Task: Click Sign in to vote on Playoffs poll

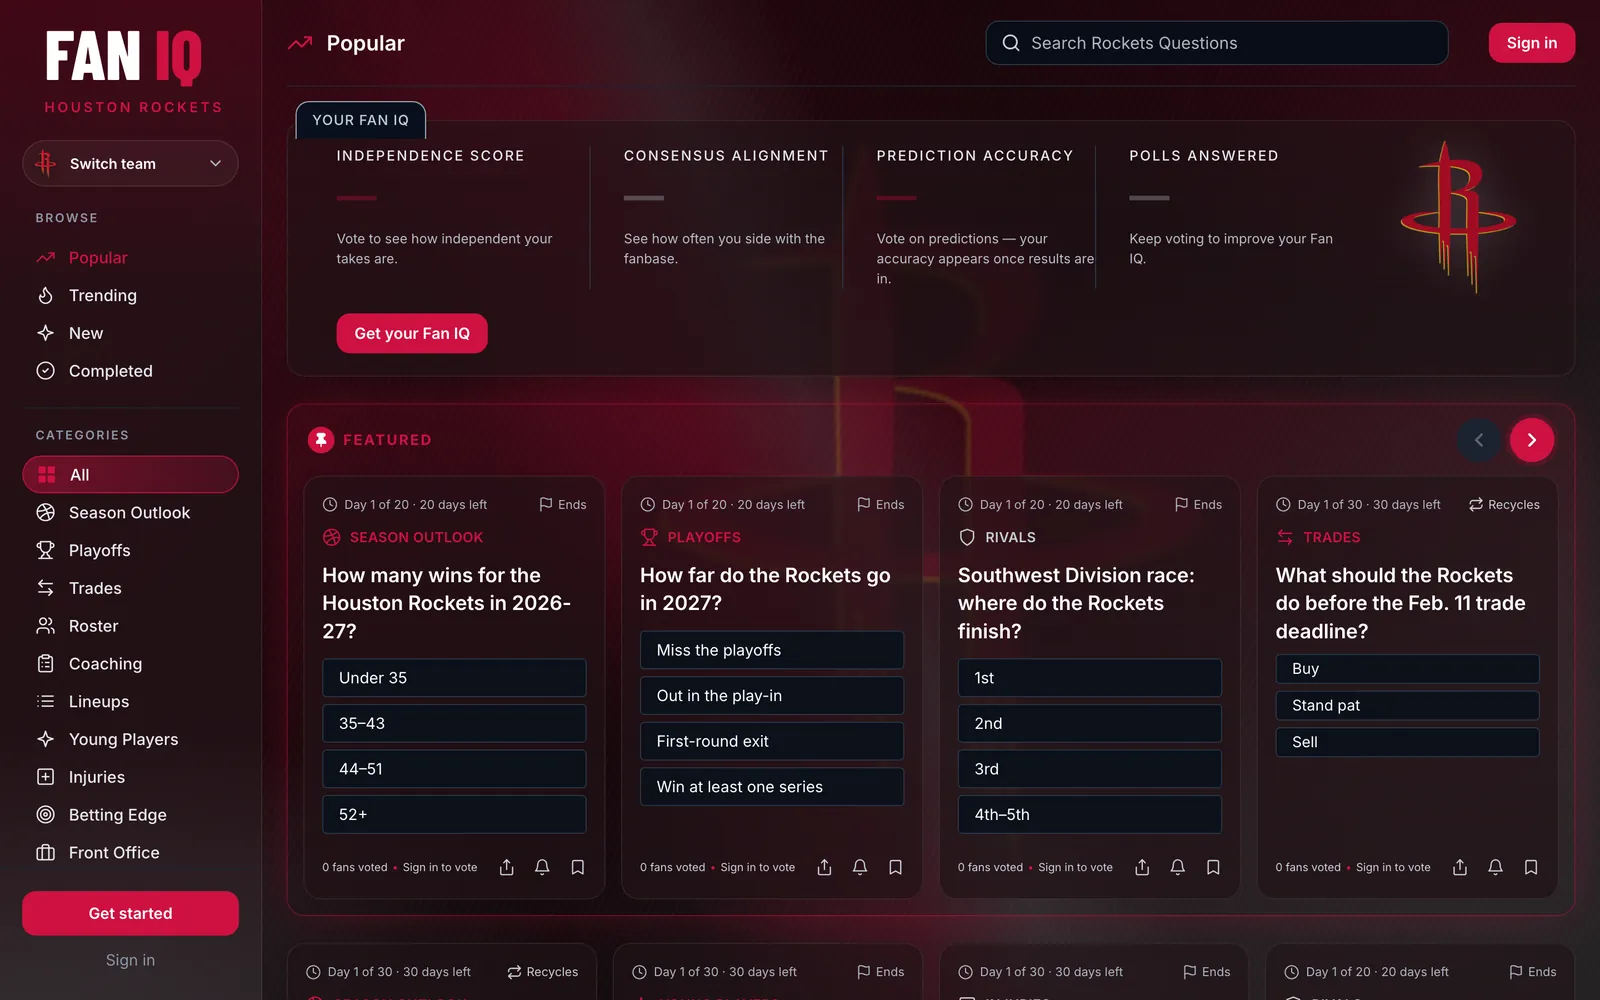Action: pos(758,868)
